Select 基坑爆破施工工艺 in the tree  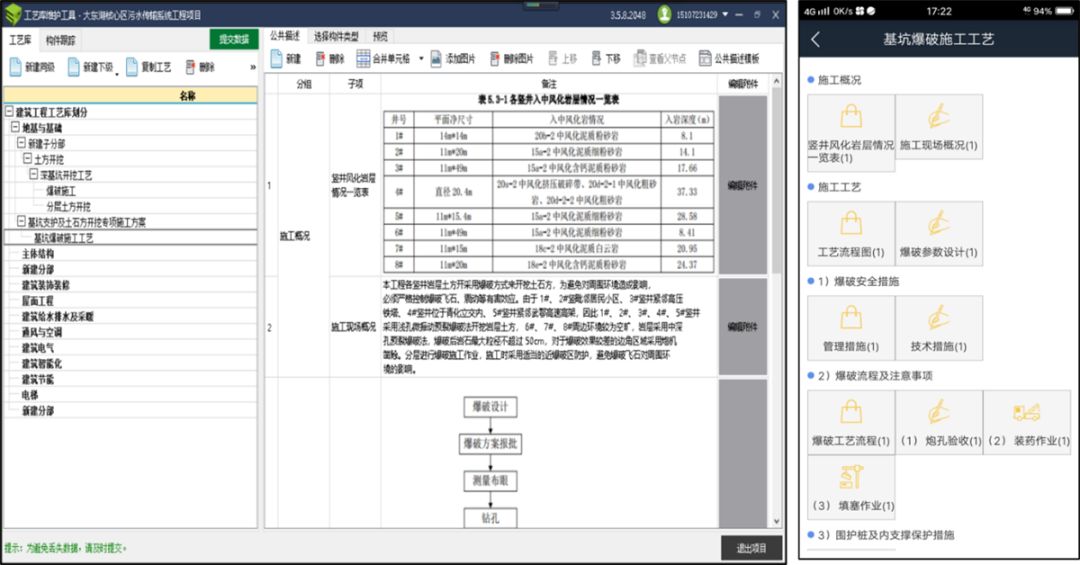click(63, 238)
